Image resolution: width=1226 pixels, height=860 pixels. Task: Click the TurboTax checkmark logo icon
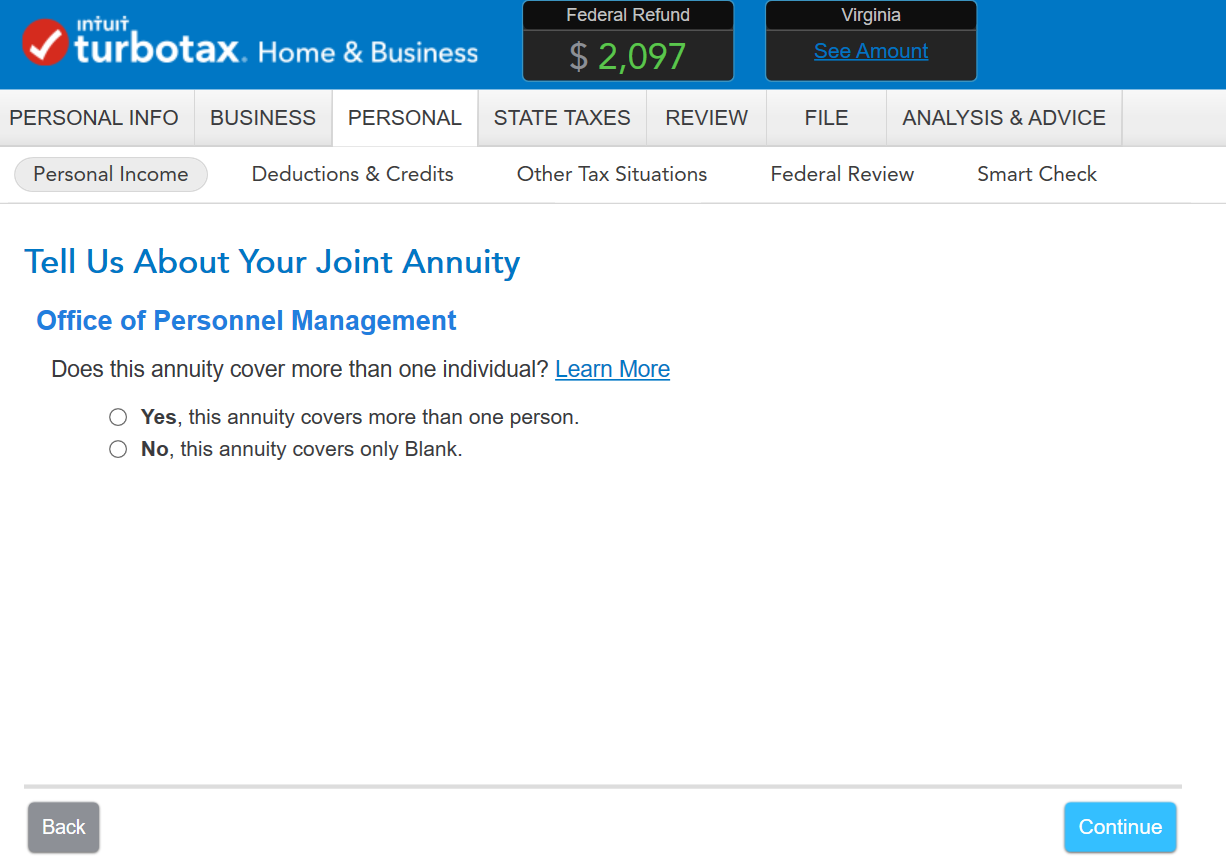pos(45,42)
